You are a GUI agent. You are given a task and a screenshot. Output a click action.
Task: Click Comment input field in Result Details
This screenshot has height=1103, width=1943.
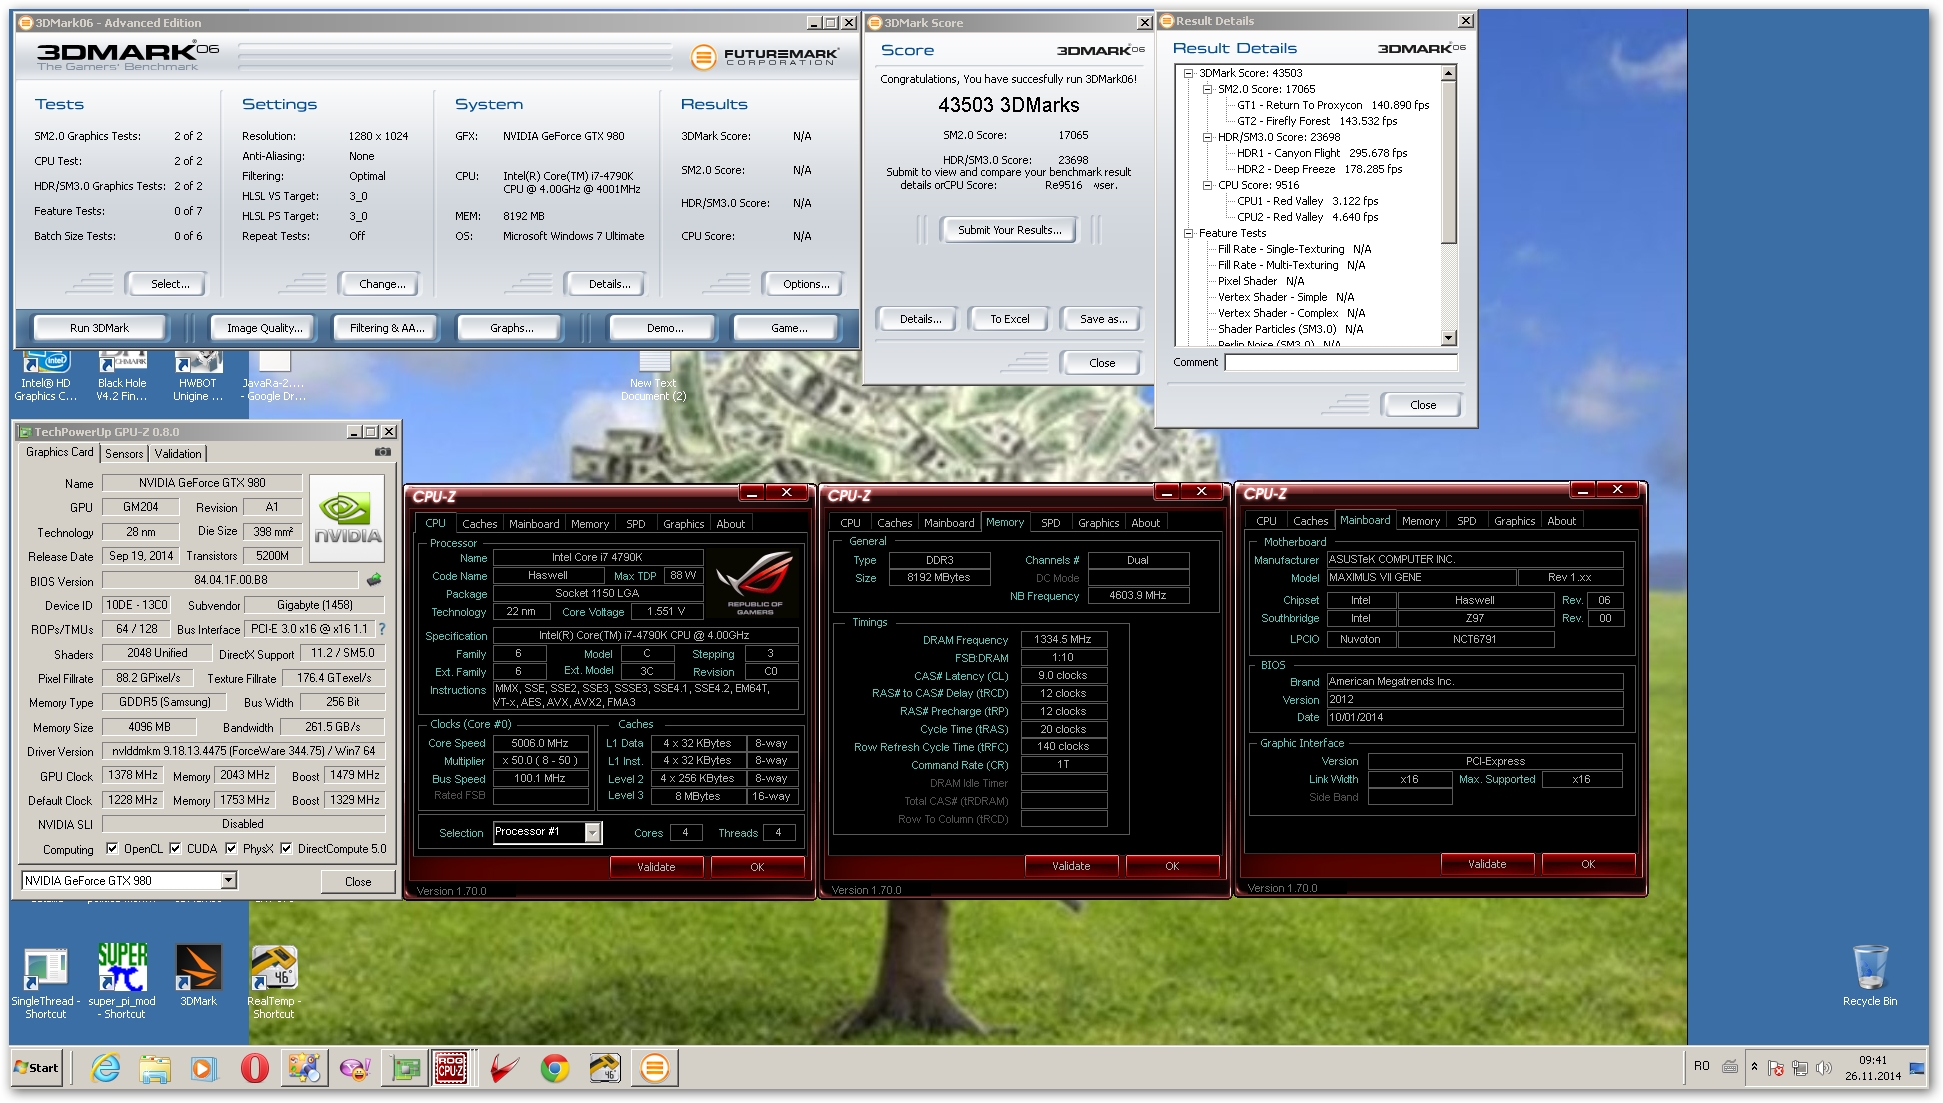pyautogui.click(x=1341, y=362)
